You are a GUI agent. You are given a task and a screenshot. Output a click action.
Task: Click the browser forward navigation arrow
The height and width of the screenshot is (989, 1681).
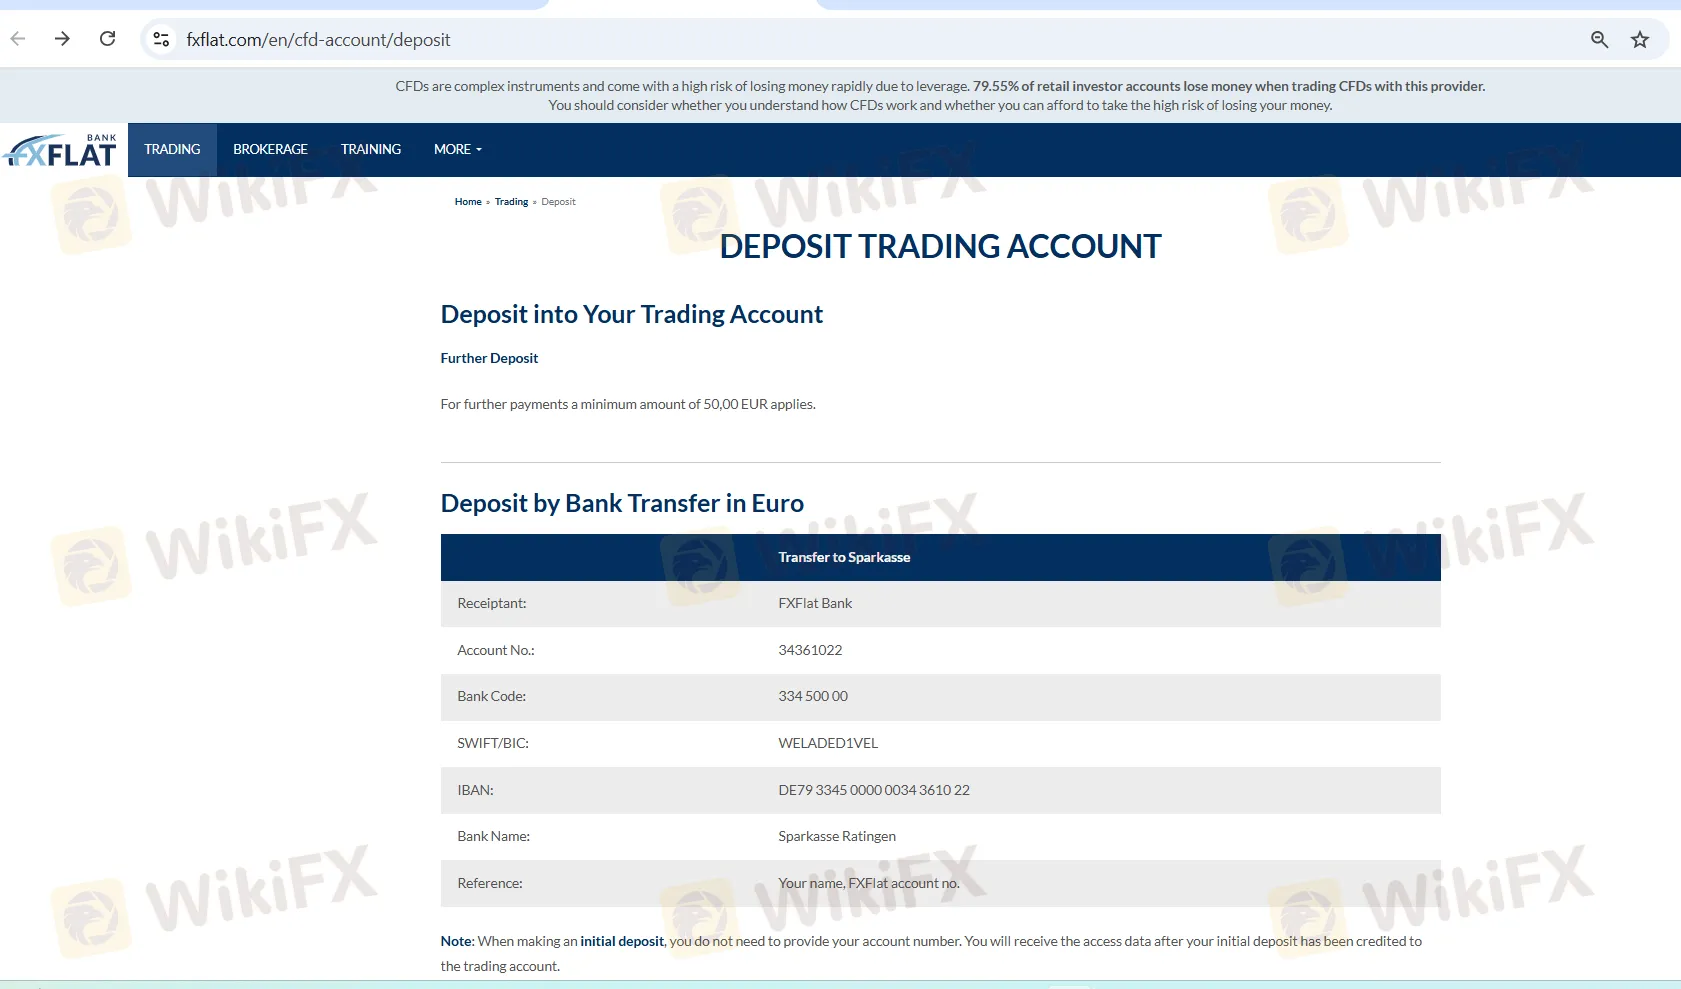coord(62,39)
